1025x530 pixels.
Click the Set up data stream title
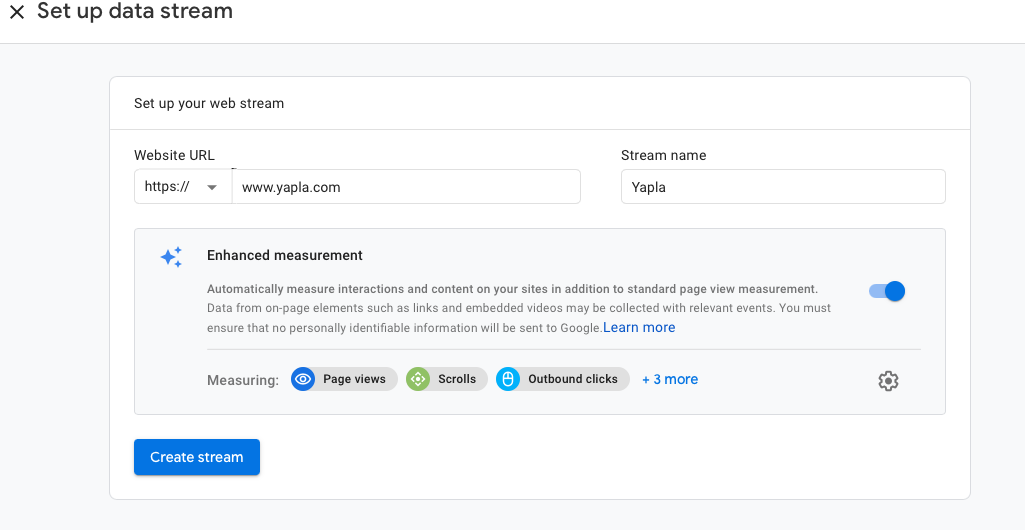pos(135,12)
